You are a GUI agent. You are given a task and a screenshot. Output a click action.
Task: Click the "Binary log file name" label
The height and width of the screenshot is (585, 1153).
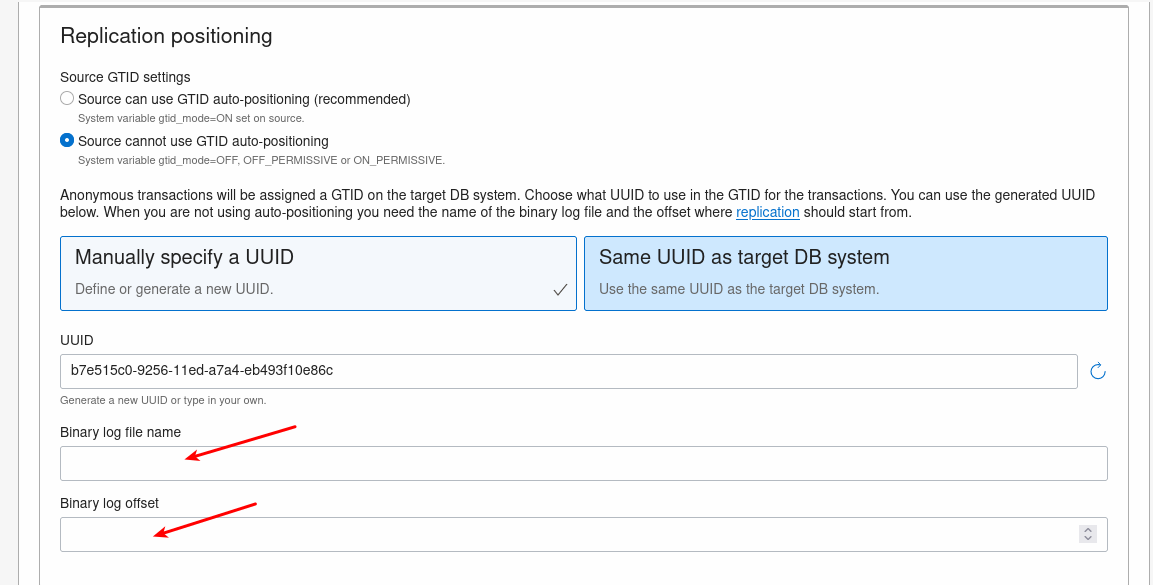point(120,432)
